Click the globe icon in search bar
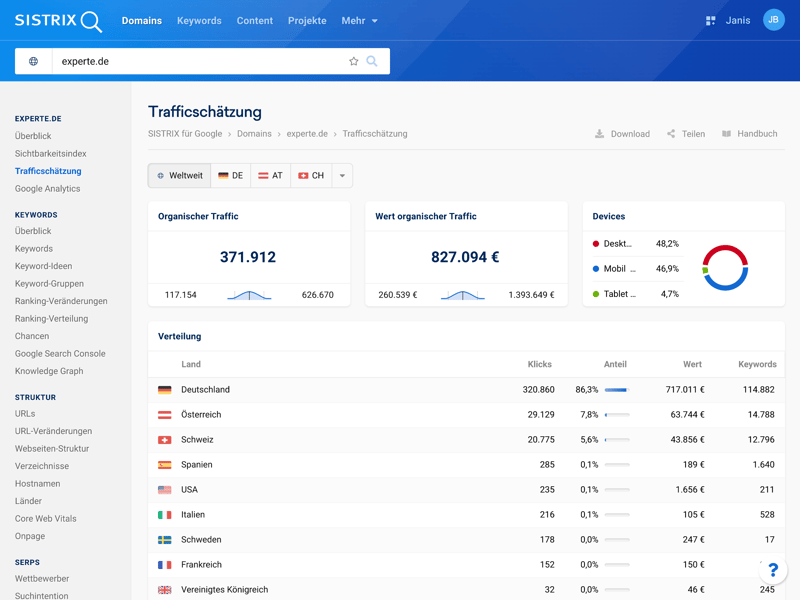 point(33,61)
